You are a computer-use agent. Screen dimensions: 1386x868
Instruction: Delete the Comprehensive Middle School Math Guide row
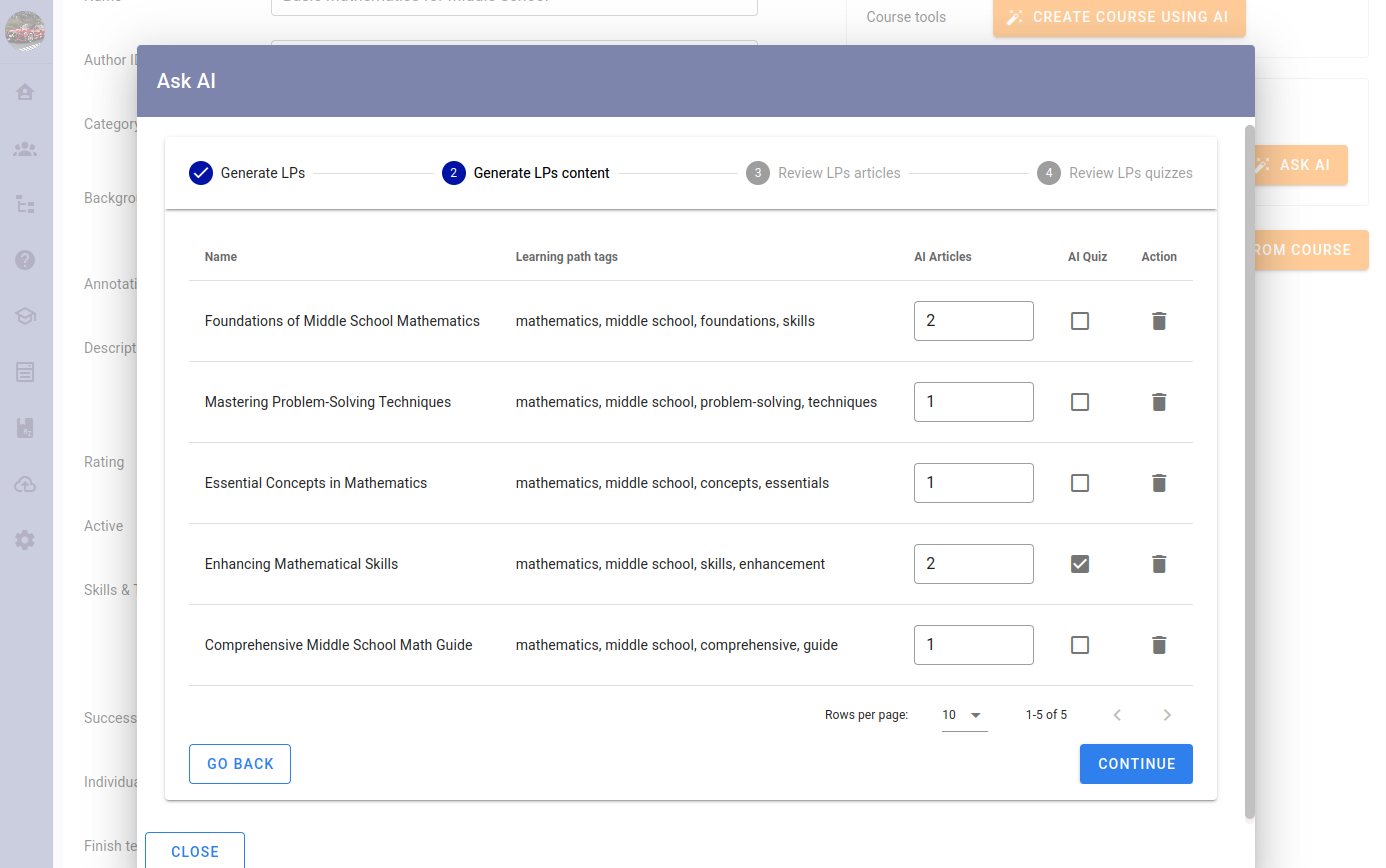point(1159,645)
